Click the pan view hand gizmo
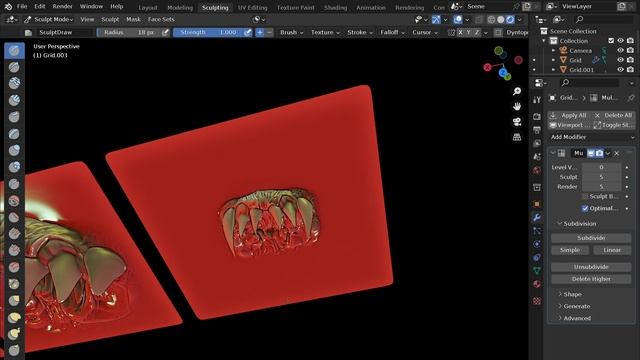 click(x=517, y=106)
